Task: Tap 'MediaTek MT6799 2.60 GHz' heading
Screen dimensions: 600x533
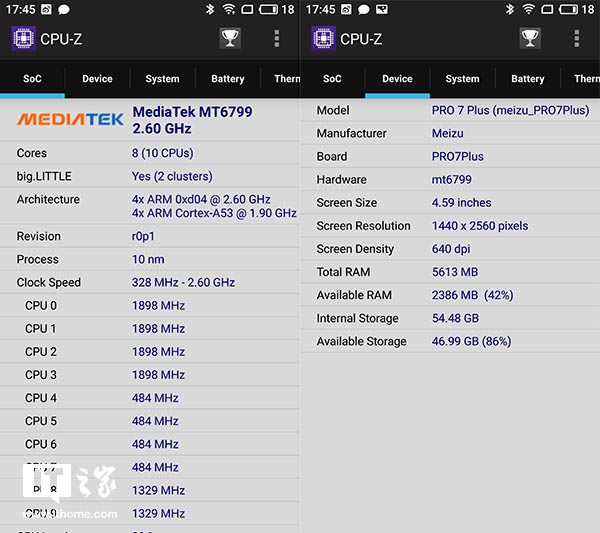Action: (x=192, y=120)
